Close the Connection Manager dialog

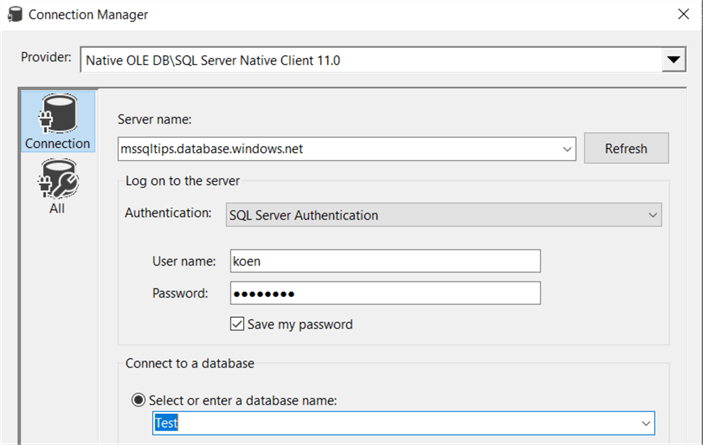pyautogui.click(x=682, y=15)
